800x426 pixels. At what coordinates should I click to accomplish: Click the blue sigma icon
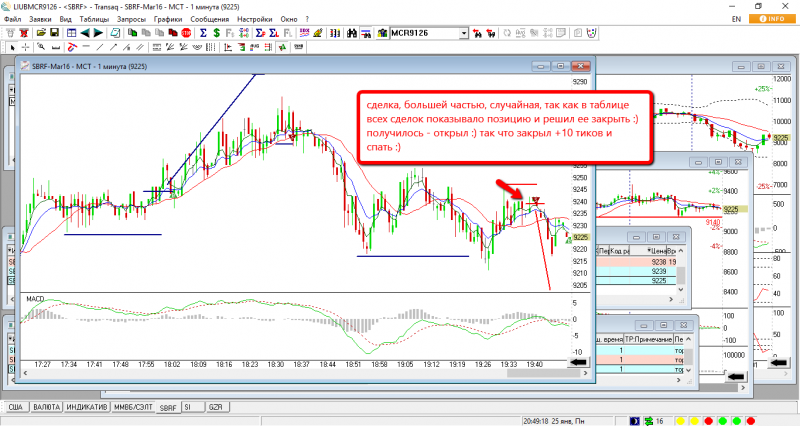203,33
